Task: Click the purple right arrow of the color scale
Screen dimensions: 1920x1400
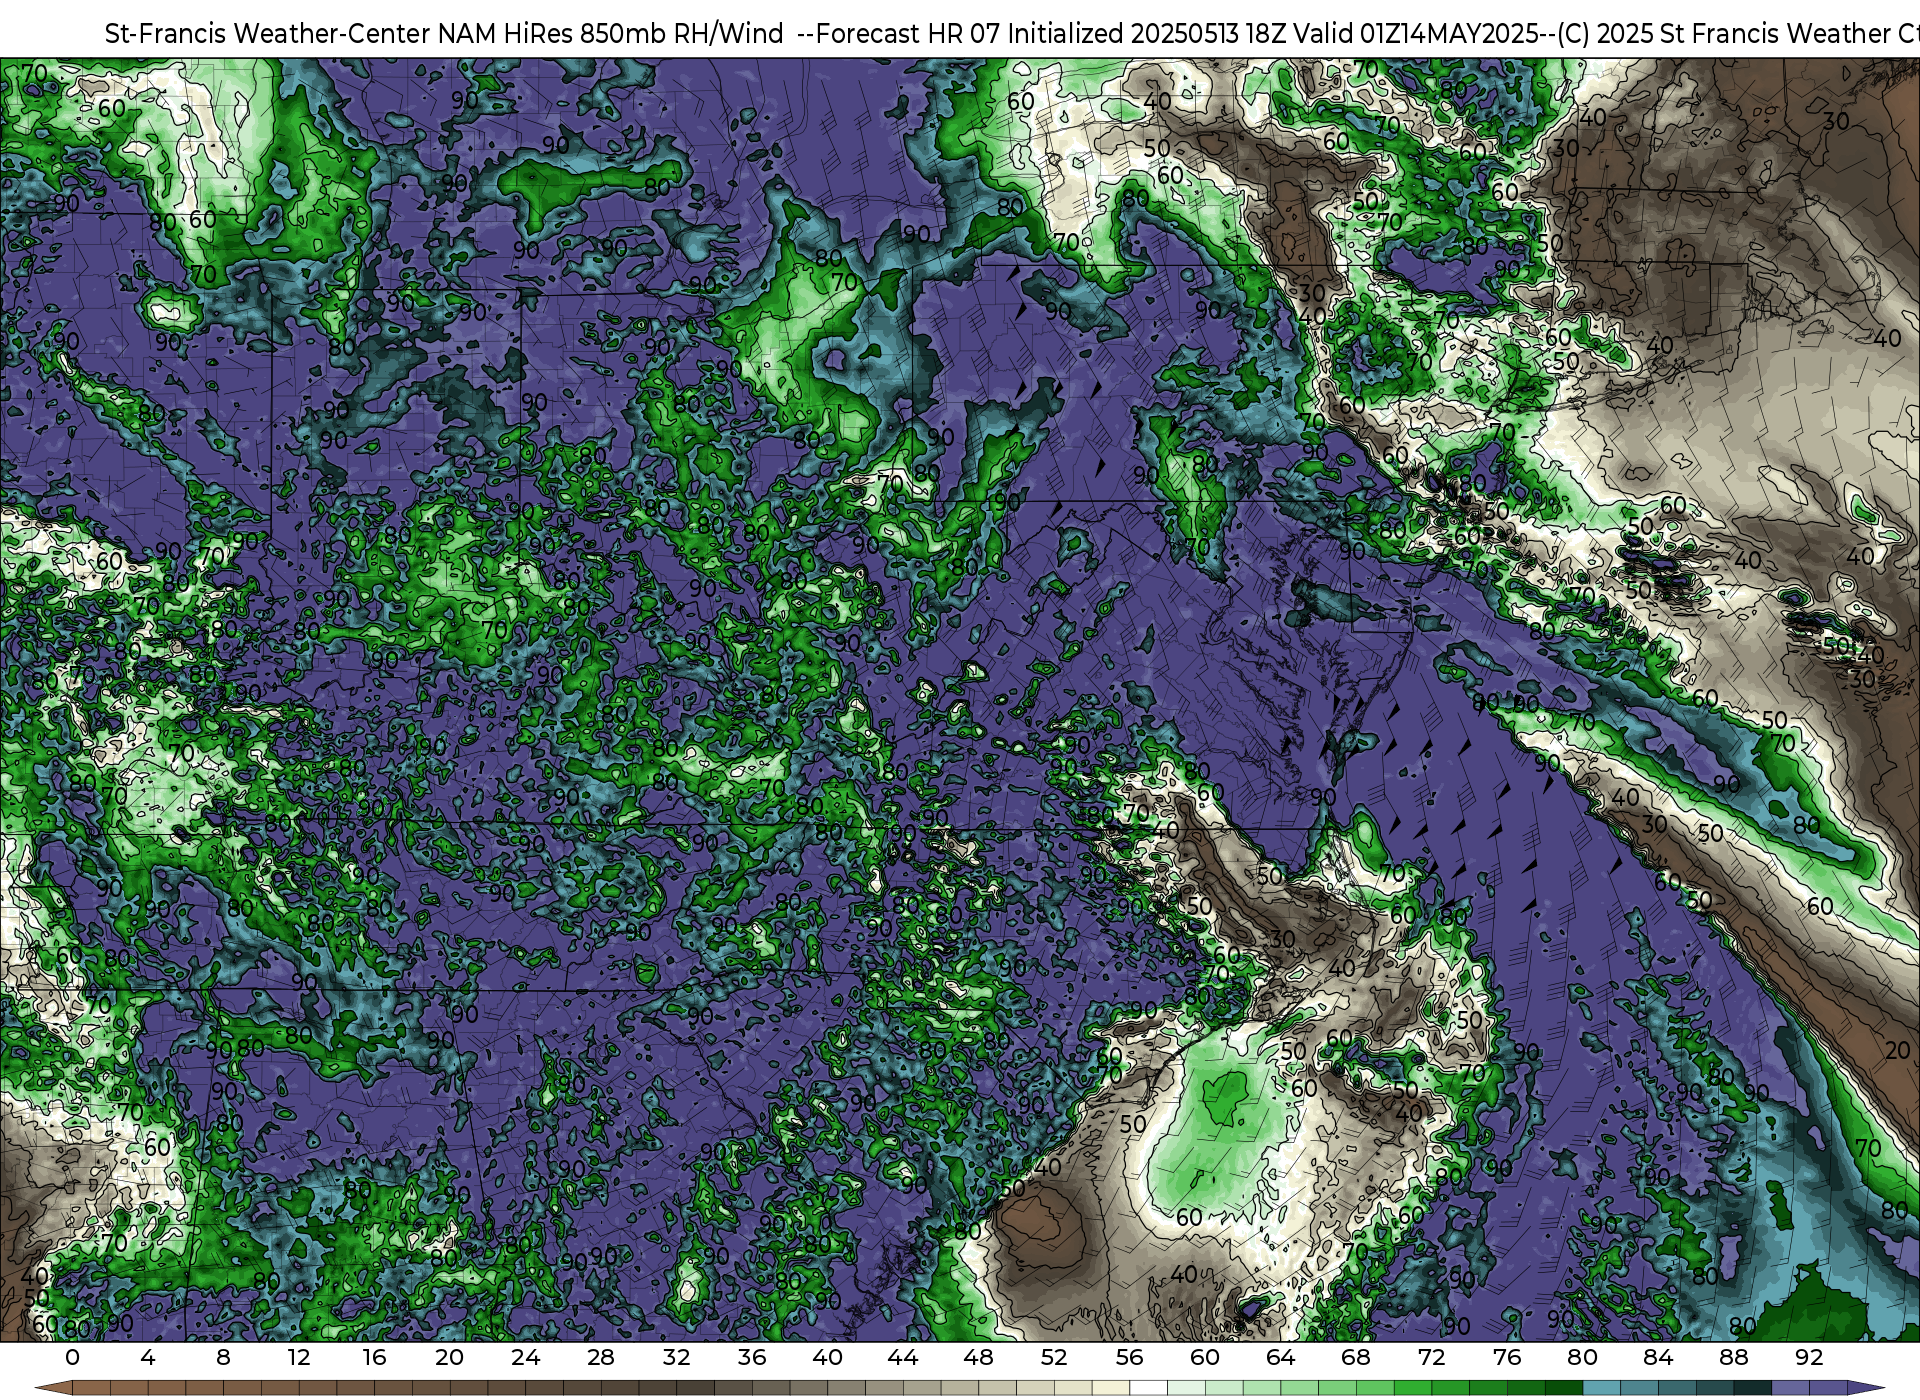Action: [x=1866, y=1388]
